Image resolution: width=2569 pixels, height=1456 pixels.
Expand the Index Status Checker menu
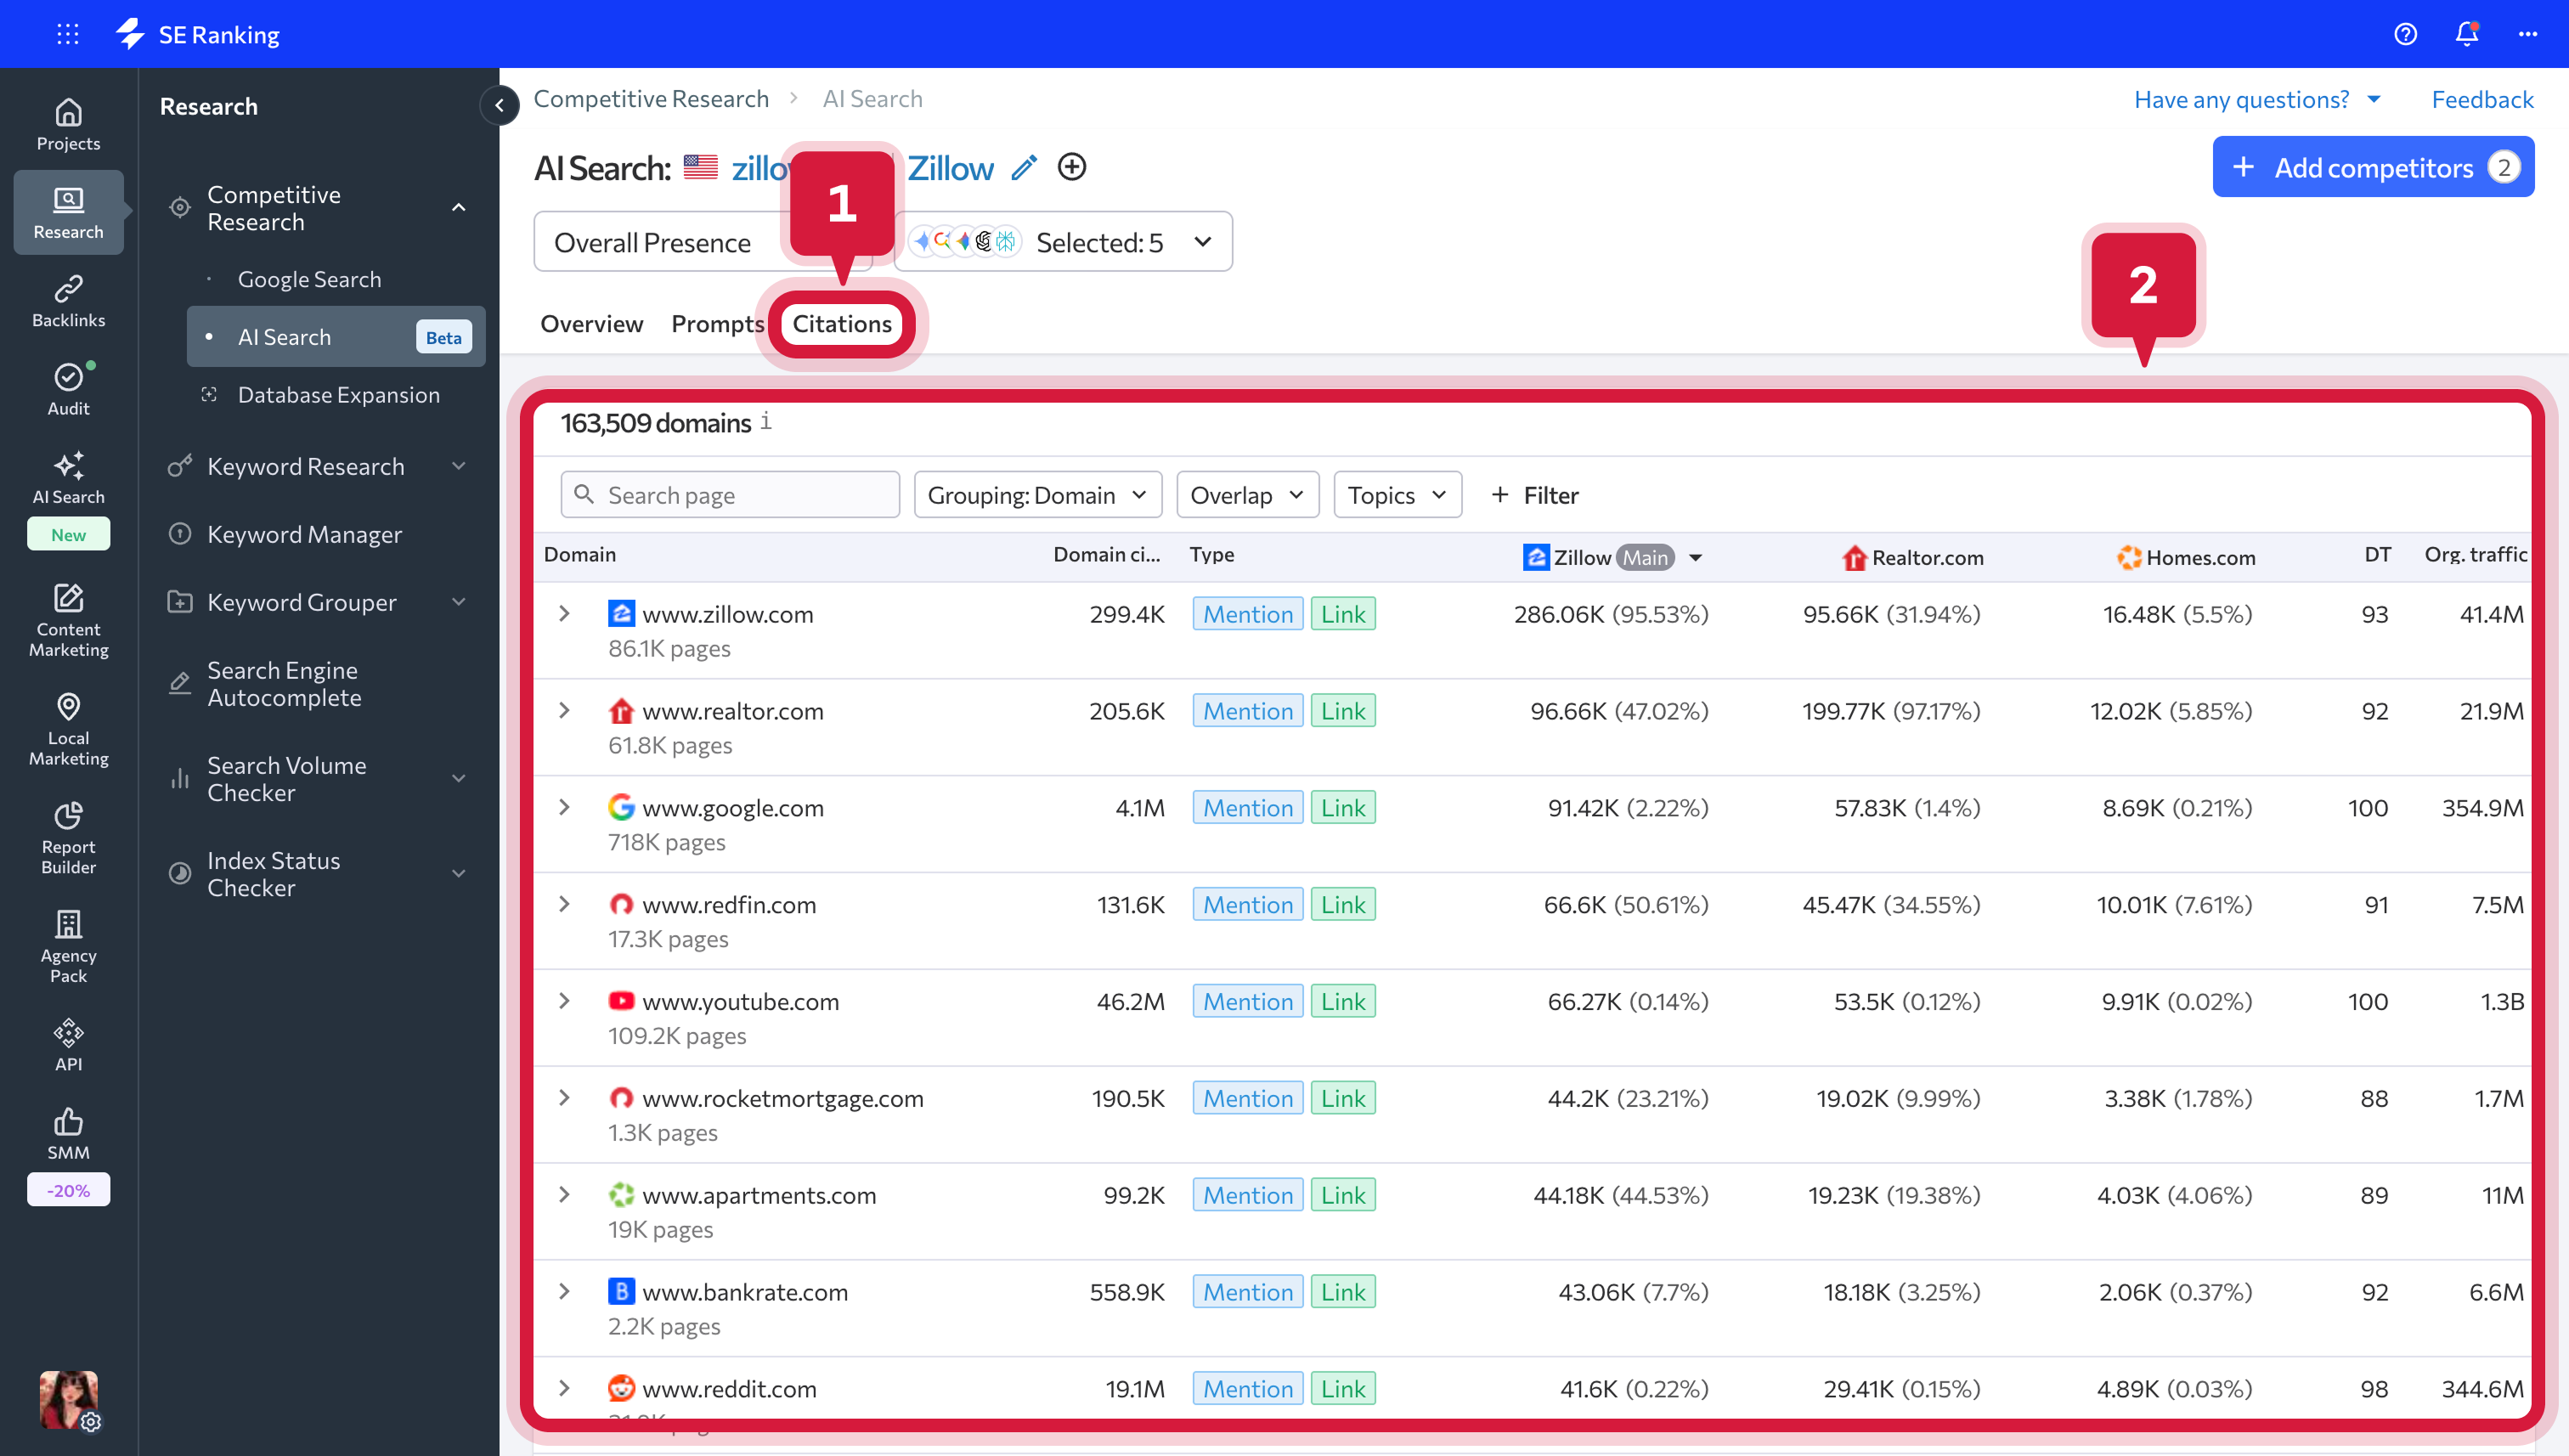[459, 874]
